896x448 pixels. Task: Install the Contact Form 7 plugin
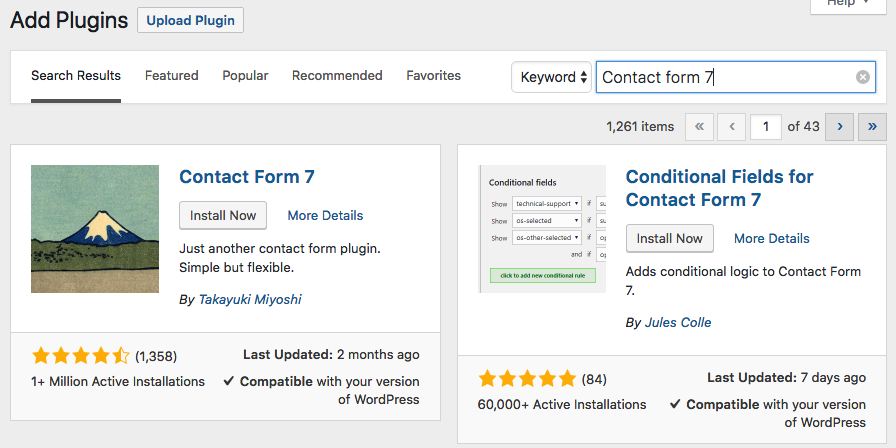tap(223, 215)
